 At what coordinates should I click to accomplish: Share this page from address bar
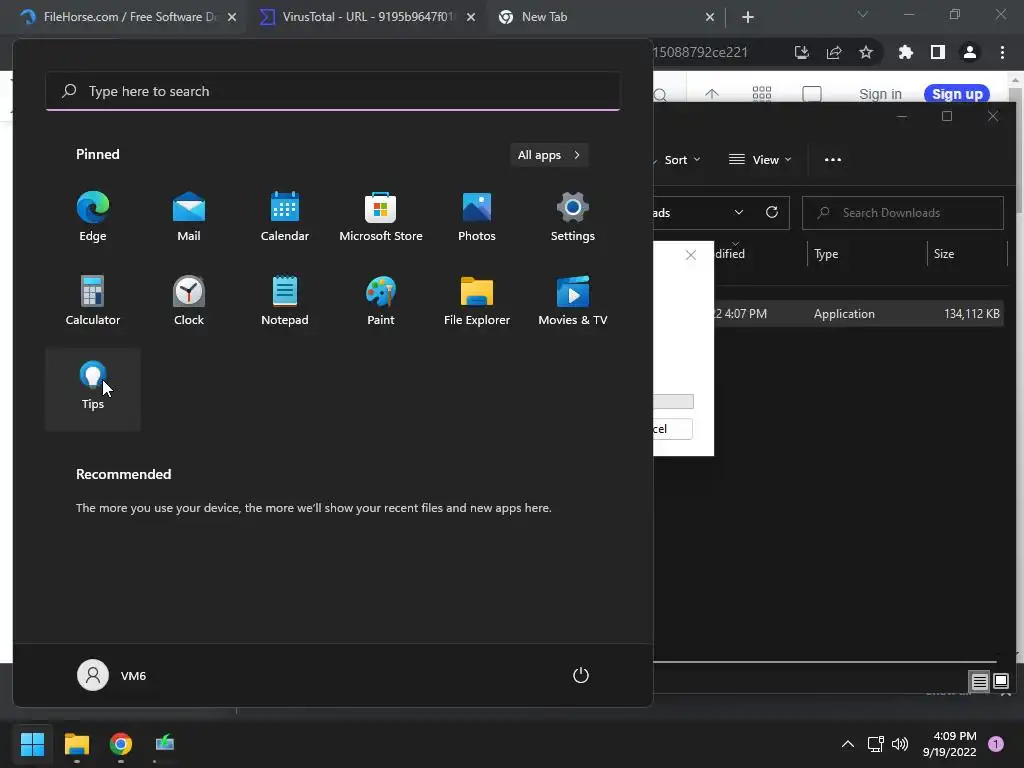pyautogui.click(x=834, y=52)
